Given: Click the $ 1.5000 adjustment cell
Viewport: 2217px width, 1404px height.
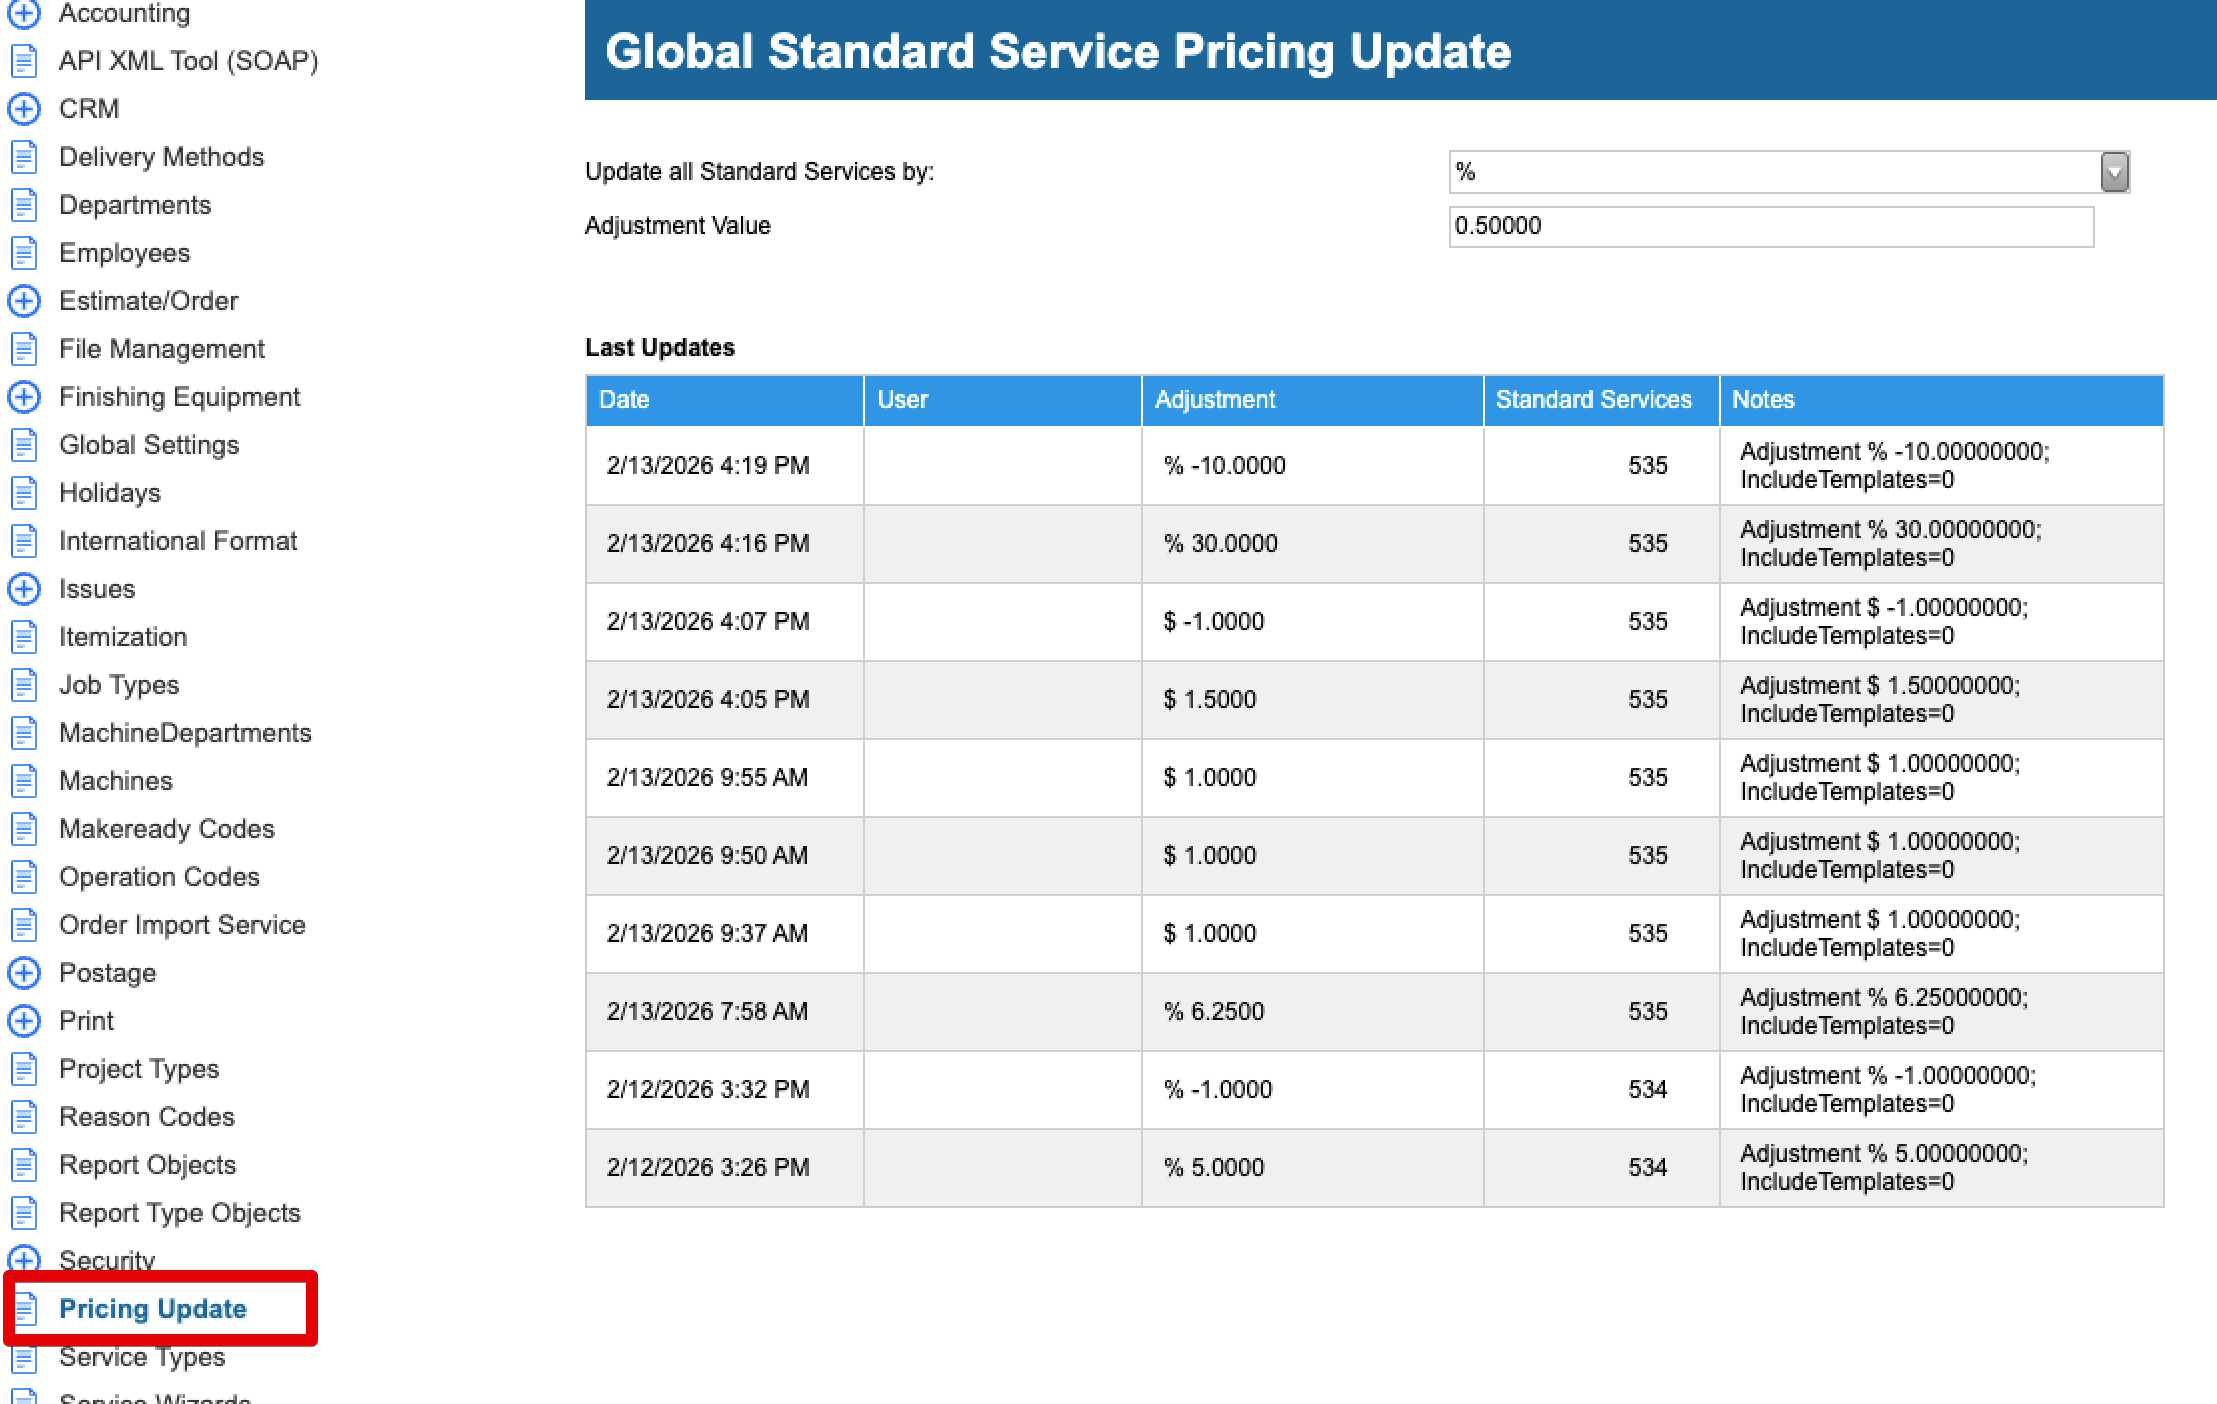Looking at the screenshot, I should point(1313,700).
